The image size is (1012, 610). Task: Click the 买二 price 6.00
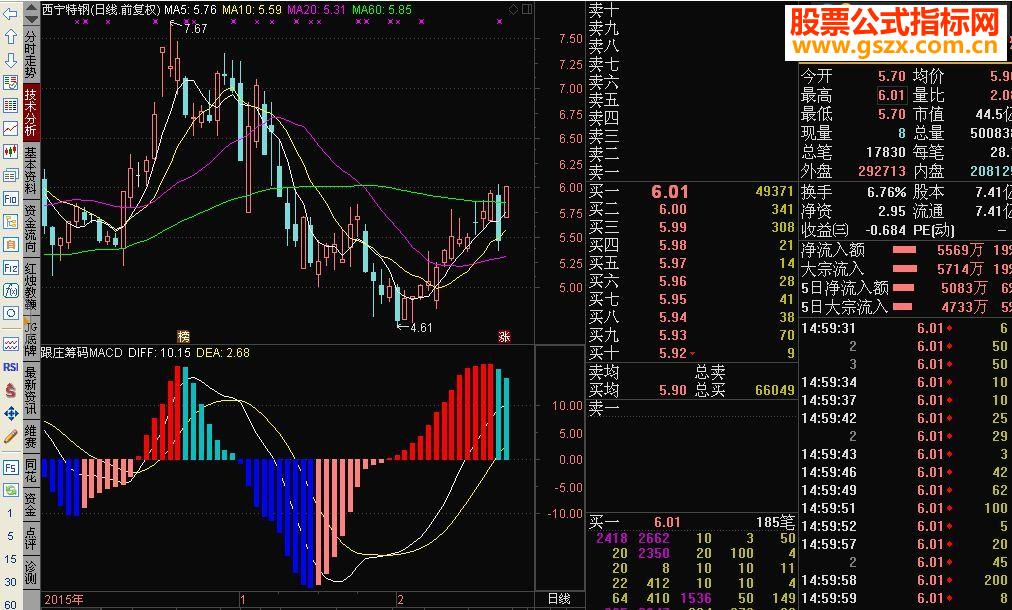(673, 209)
